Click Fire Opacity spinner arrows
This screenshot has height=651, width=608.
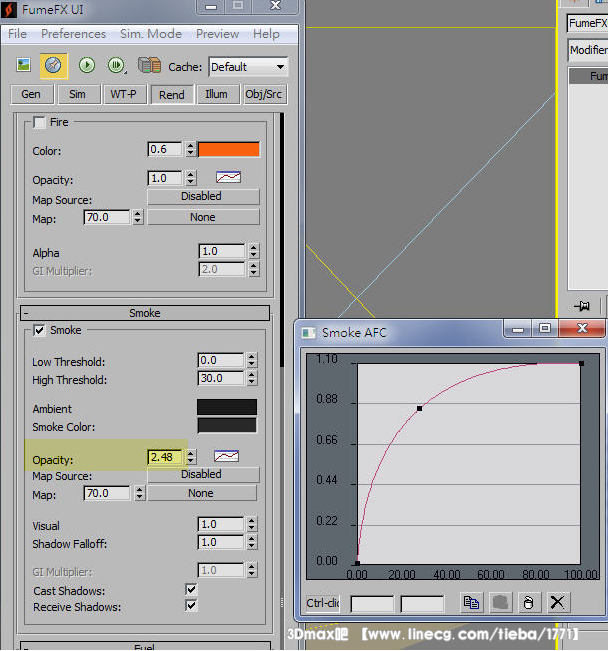pyautogui.click(x=190, y=178)
